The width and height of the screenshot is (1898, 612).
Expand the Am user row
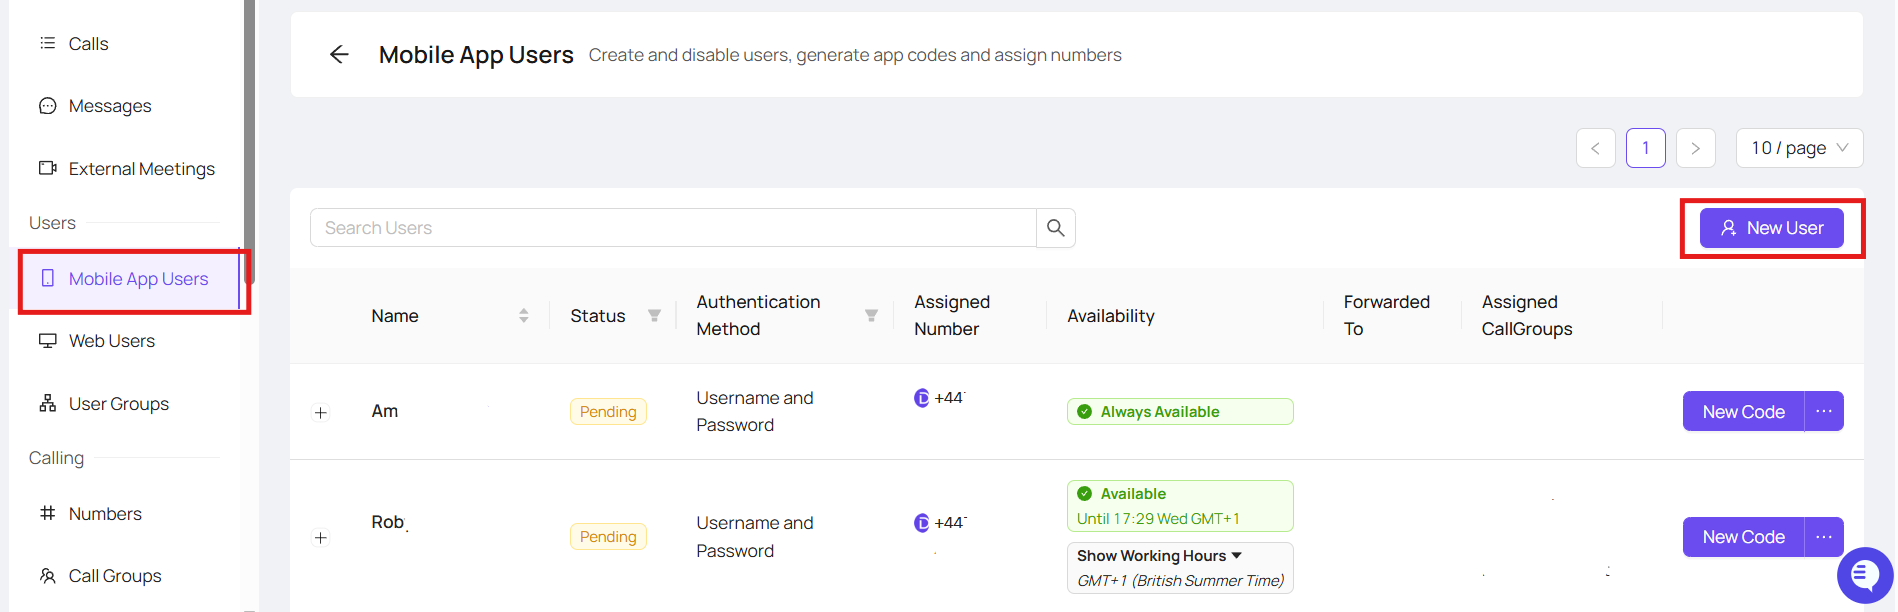coord(321,413)
